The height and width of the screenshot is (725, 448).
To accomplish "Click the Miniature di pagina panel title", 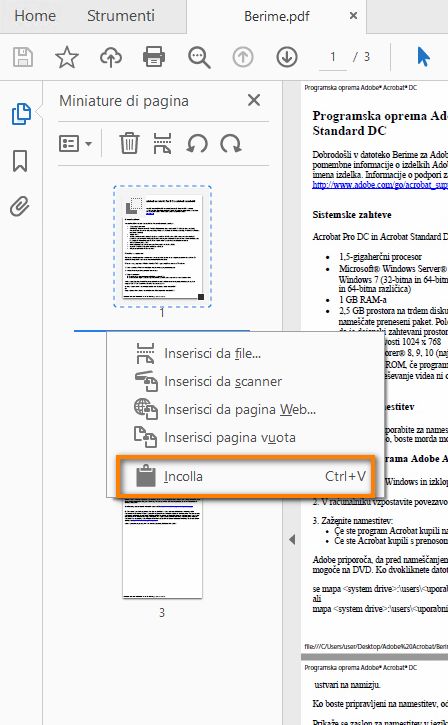I will (x=124, y=101).
